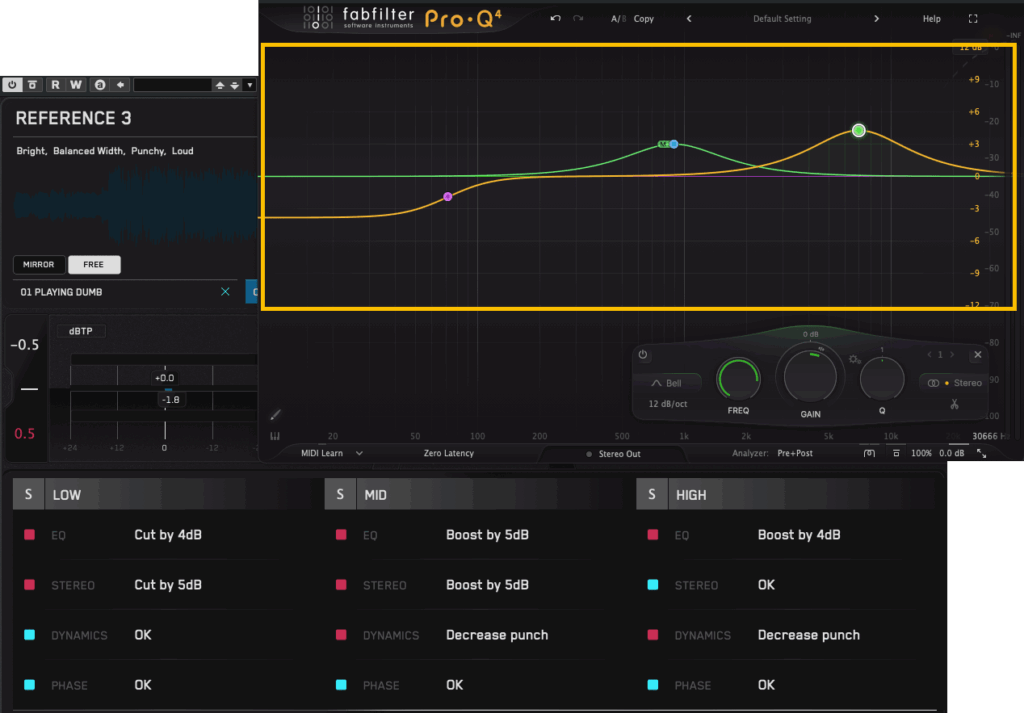Viewport: 1024px width, 713px height.
Task: Select previous band with left chevron
Action: pos(929,355)
